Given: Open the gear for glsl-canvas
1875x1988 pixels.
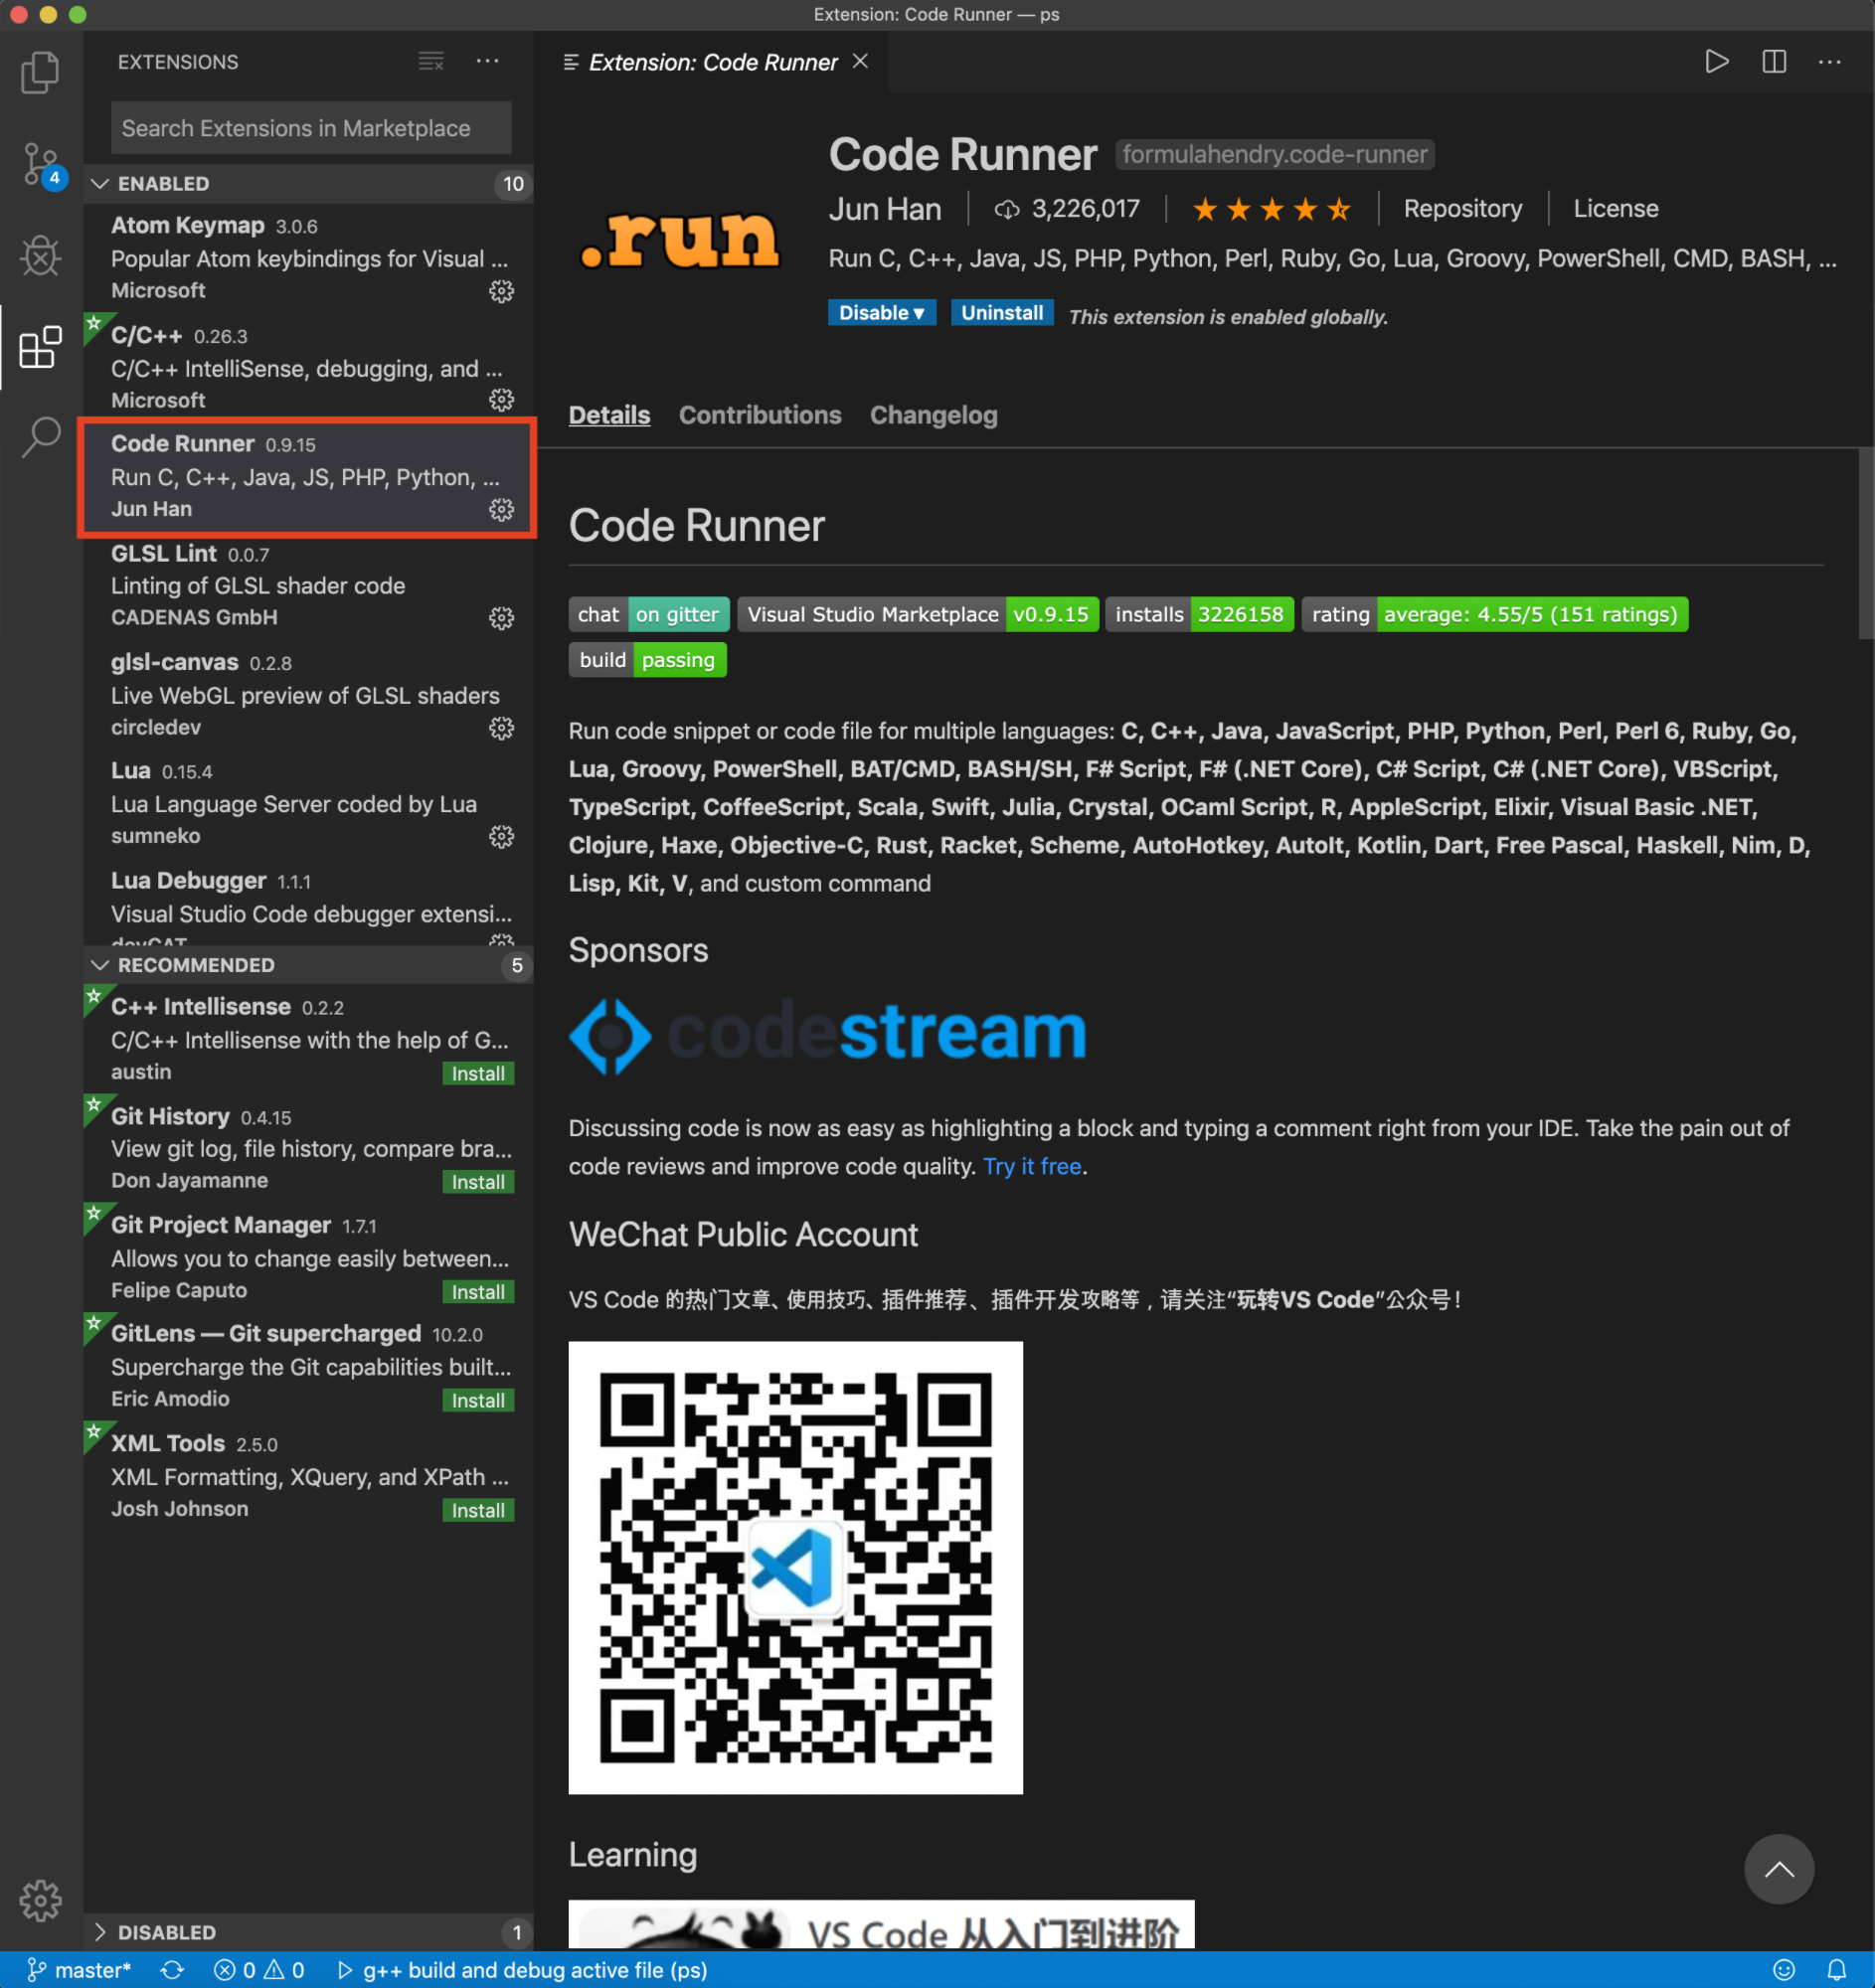Looking at the screenshot, I should point(501,727).
